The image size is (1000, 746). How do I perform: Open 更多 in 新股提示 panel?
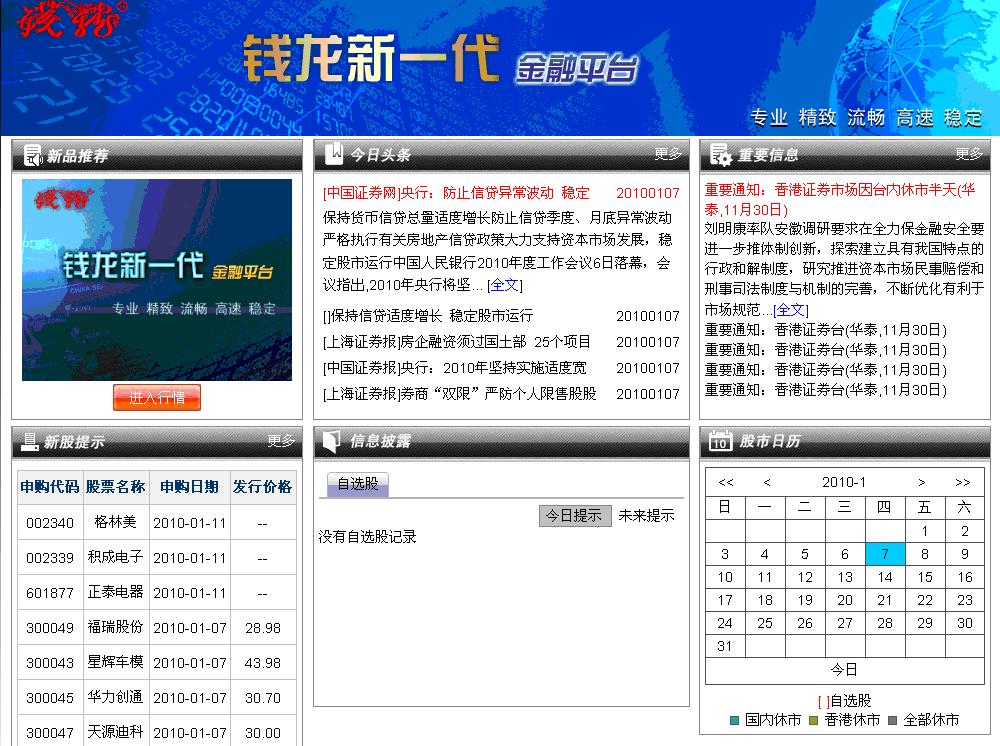point(281,441)
